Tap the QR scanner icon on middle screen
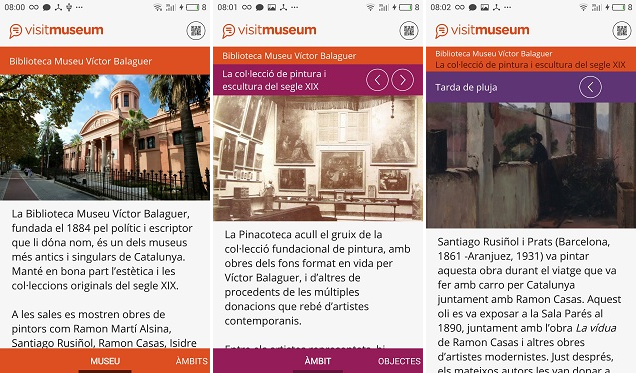 [409, 30]
